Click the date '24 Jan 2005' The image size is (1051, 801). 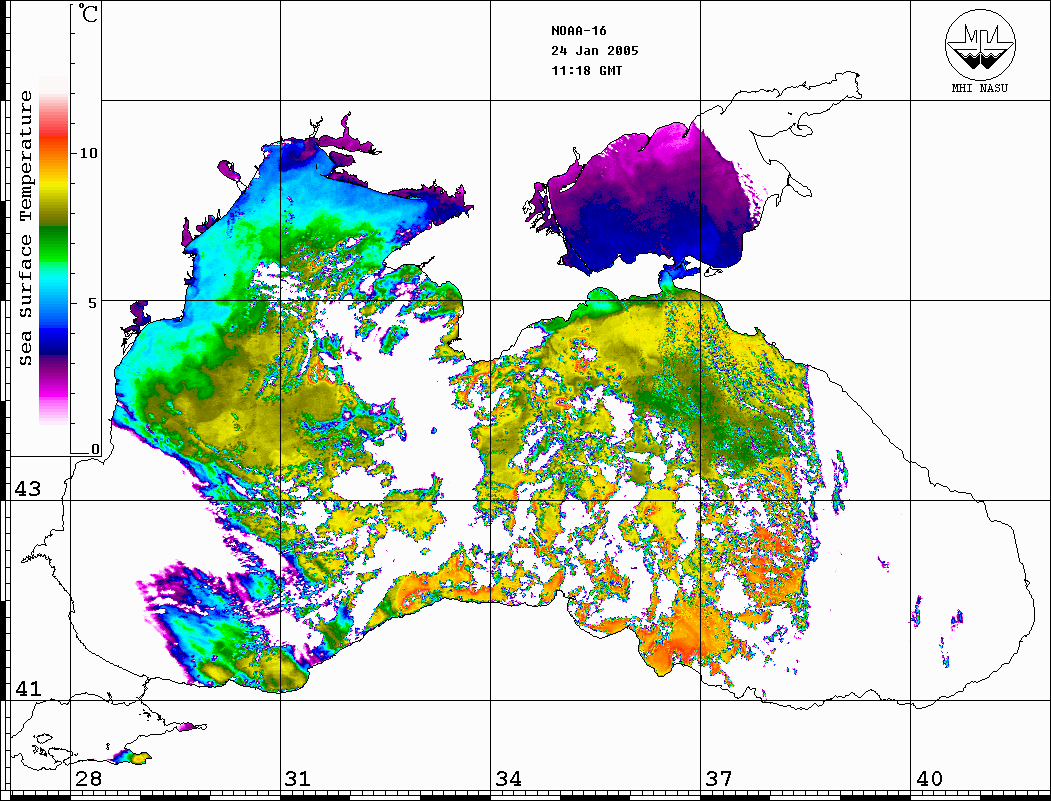tap(595, 51)
